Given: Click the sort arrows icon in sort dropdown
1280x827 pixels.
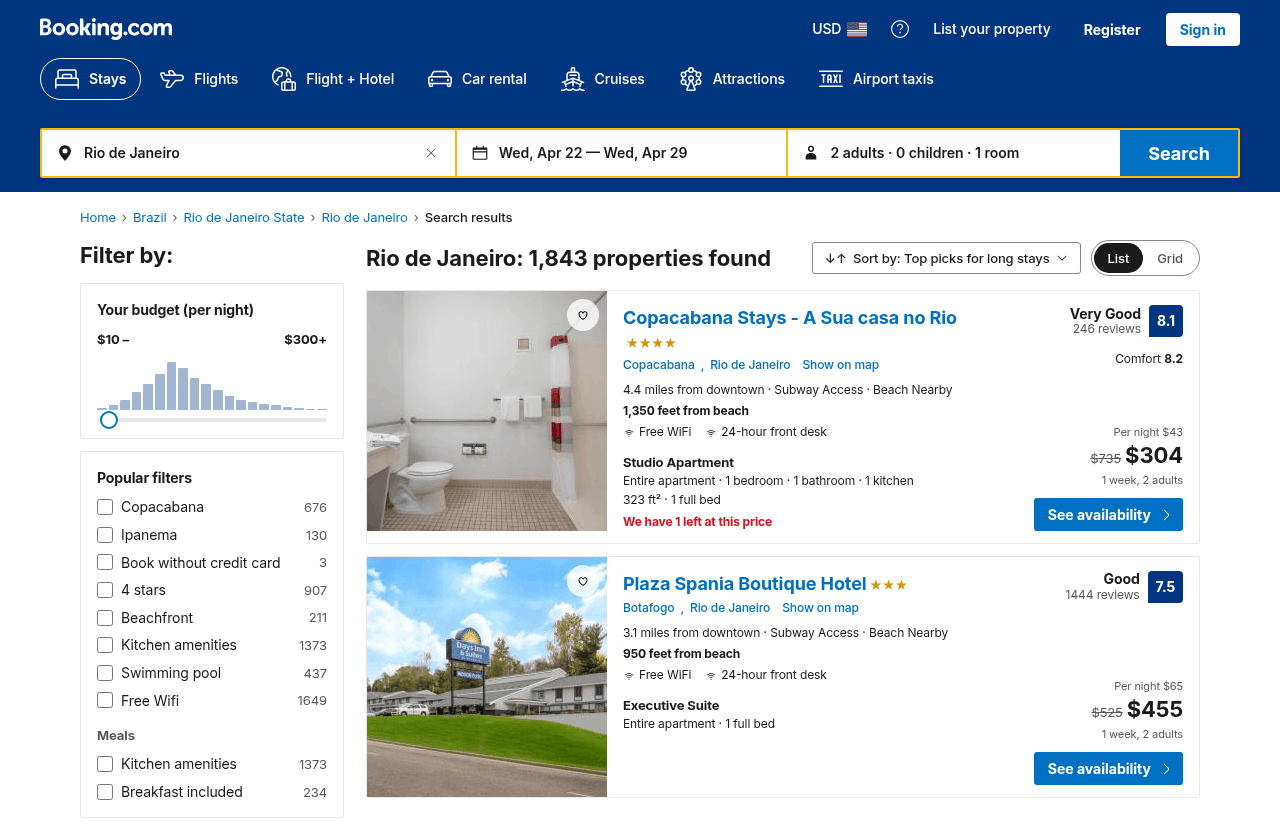Looking at the screenshot, I should pos(836,258).
